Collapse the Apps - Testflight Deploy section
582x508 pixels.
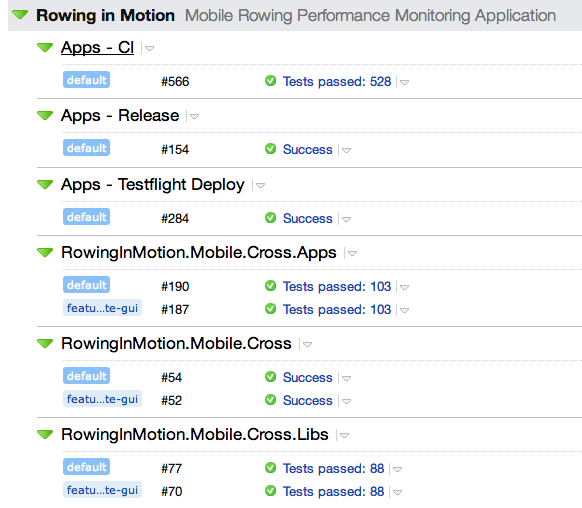click(x=45, y=184)
